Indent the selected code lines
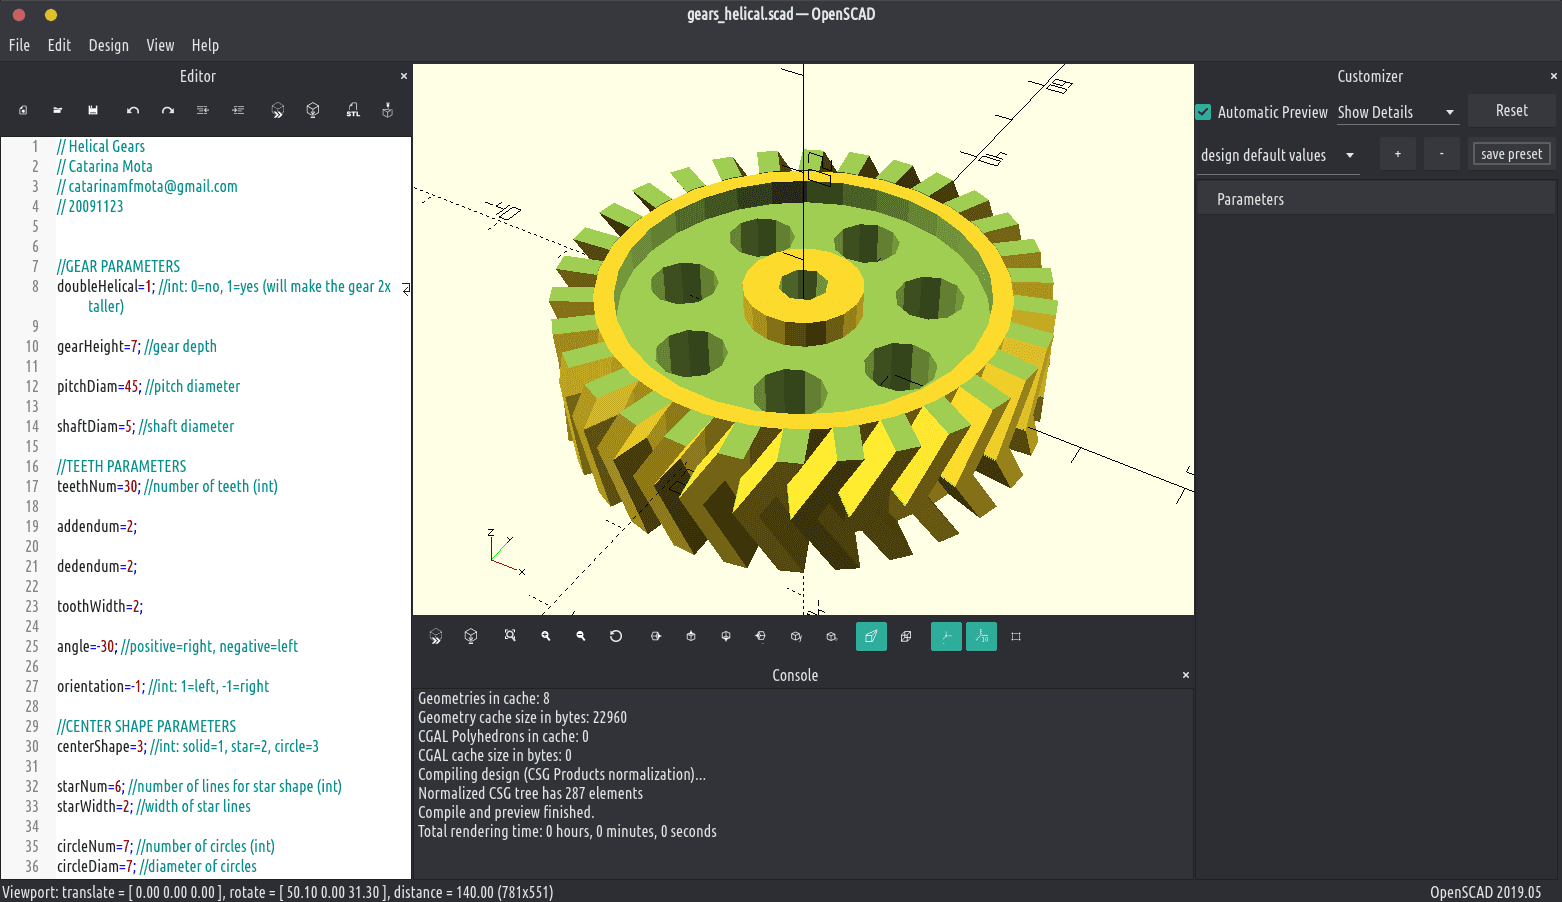The height and width of the screenshot is (902, 1562). pos(238,110)
